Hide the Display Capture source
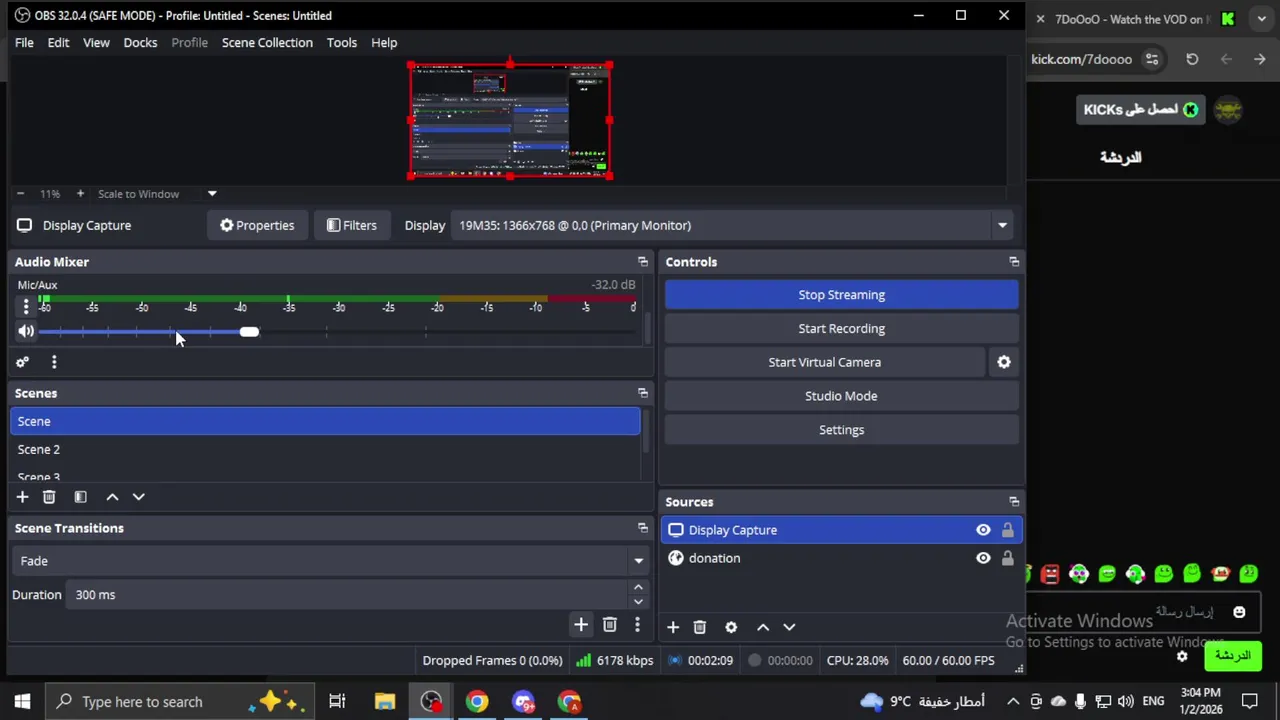Screen dimensions: 1280x720 click(x=983, y=530)
